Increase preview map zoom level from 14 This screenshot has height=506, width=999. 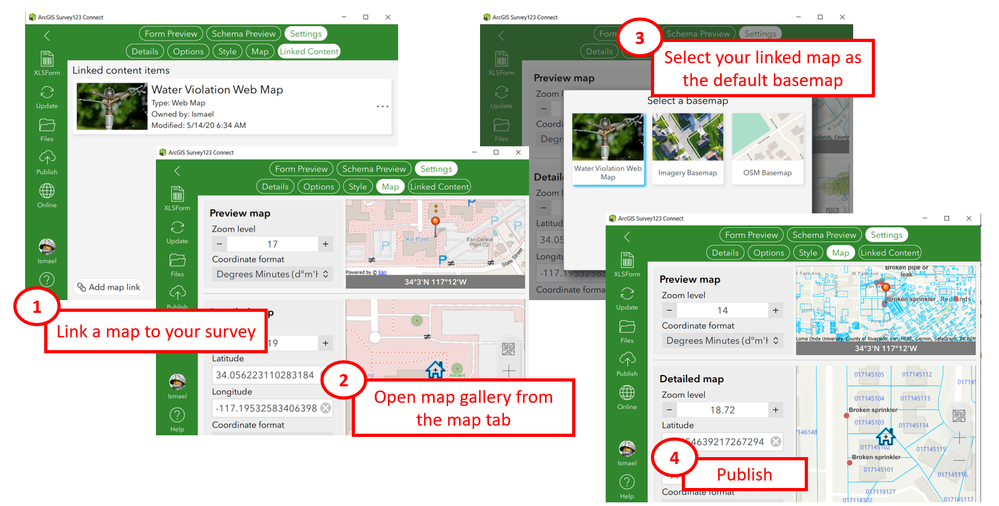(x=775, y=310)
